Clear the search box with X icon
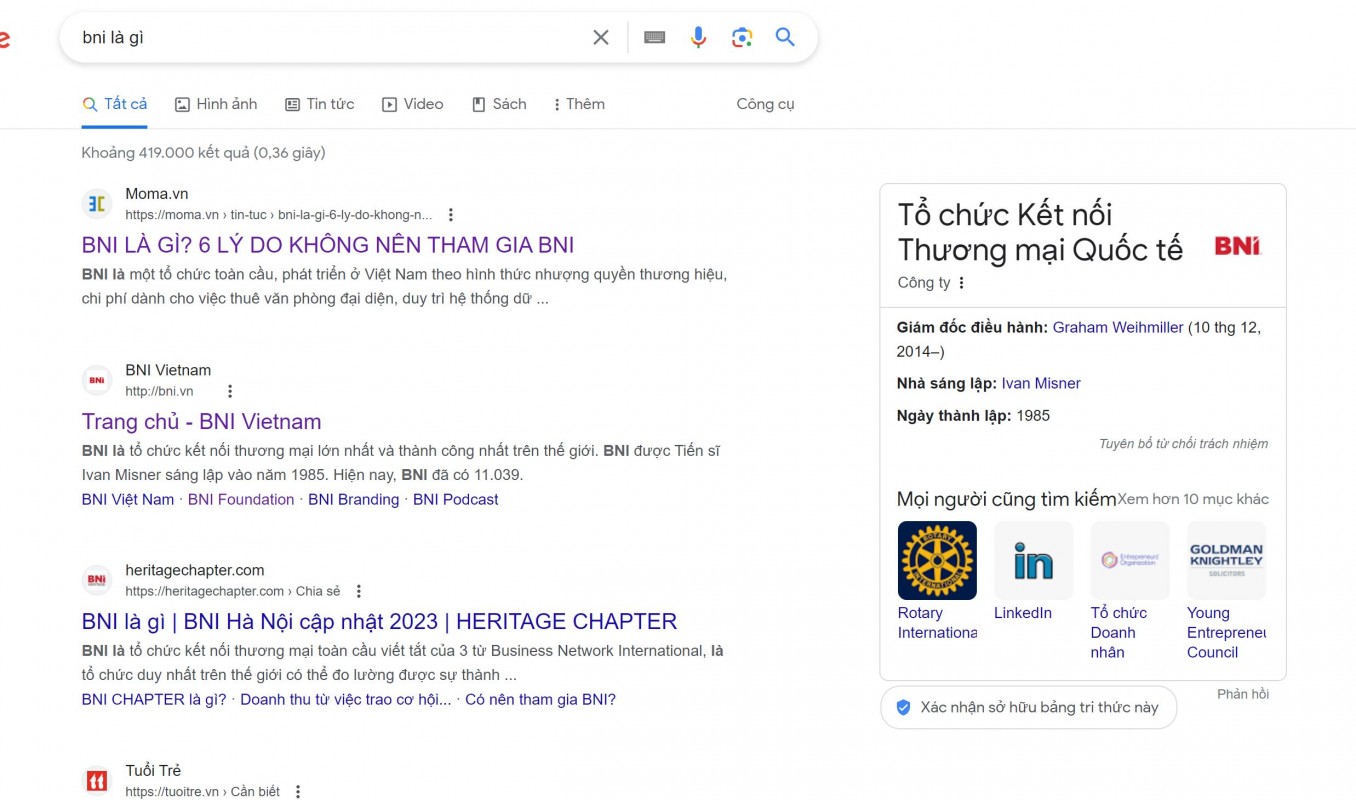The height and width of the screenshot is (800, 1356). click(600, 38)
